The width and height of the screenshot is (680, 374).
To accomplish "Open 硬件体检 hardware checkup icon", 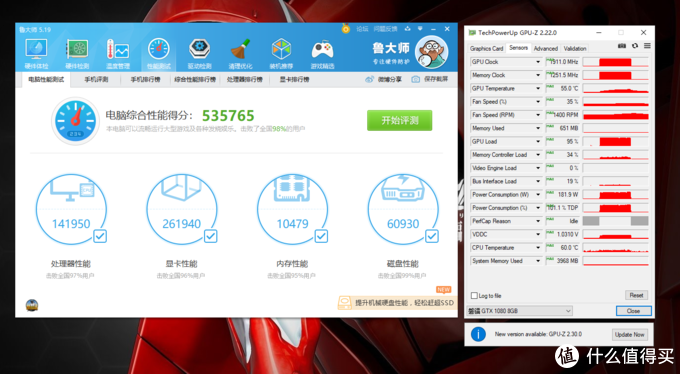I will click(x=36, y=53).
